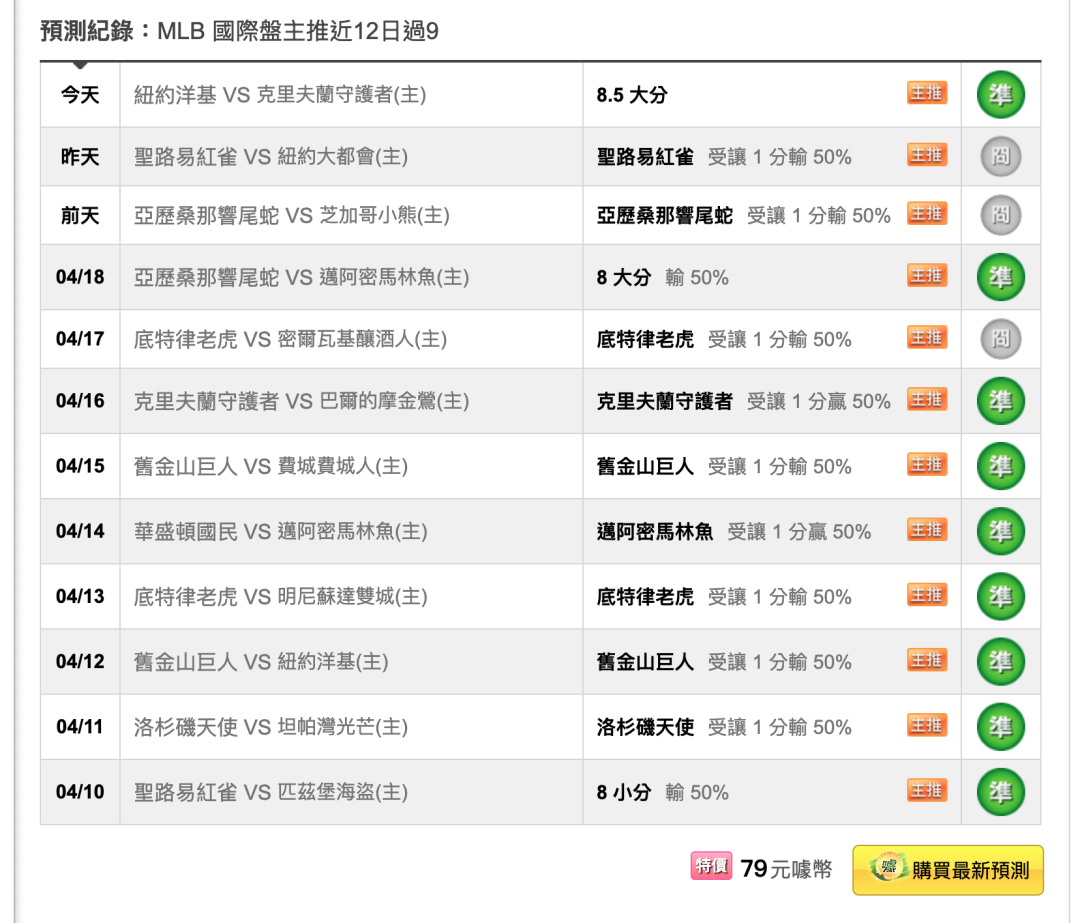Click the green 準 icon in the 04/11 row
Image resolution: width=1080 pixels, height=923 pixels.
point(1001,727)
